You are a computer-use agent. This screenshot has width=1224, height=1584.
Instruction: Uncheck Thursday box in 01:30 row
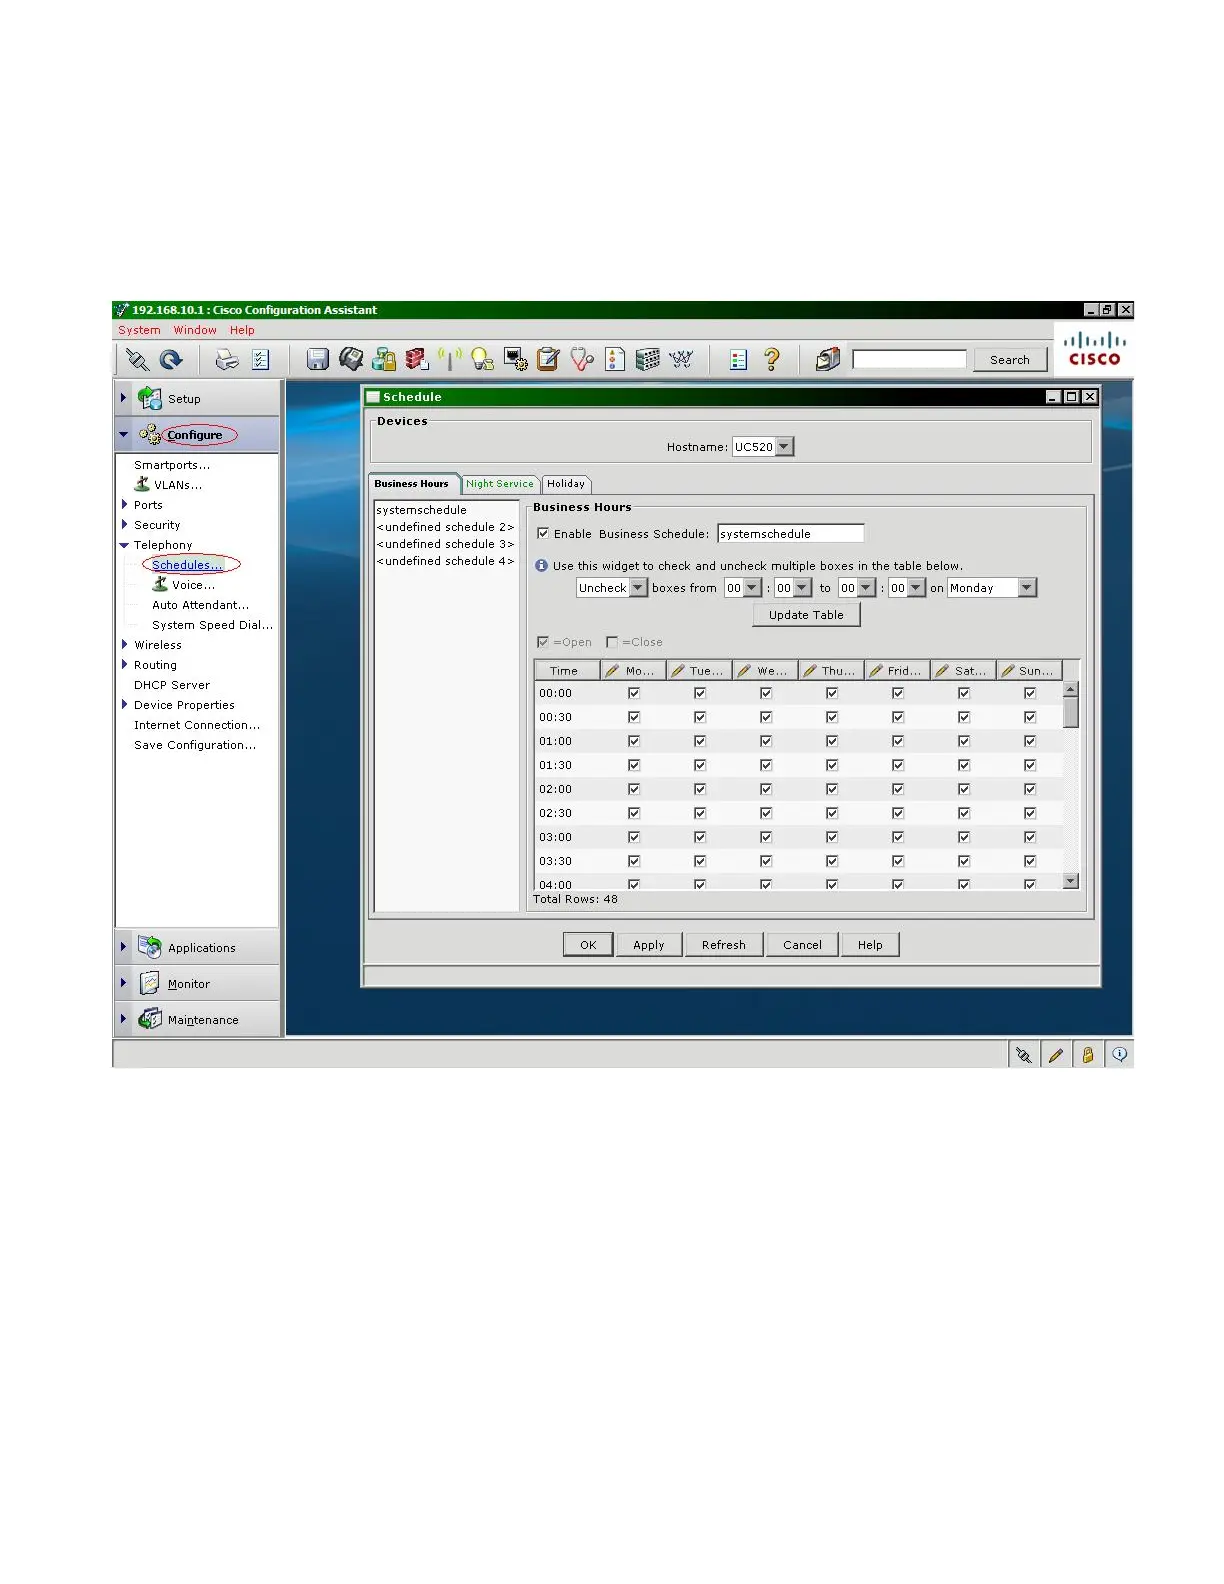pos(832,765)
